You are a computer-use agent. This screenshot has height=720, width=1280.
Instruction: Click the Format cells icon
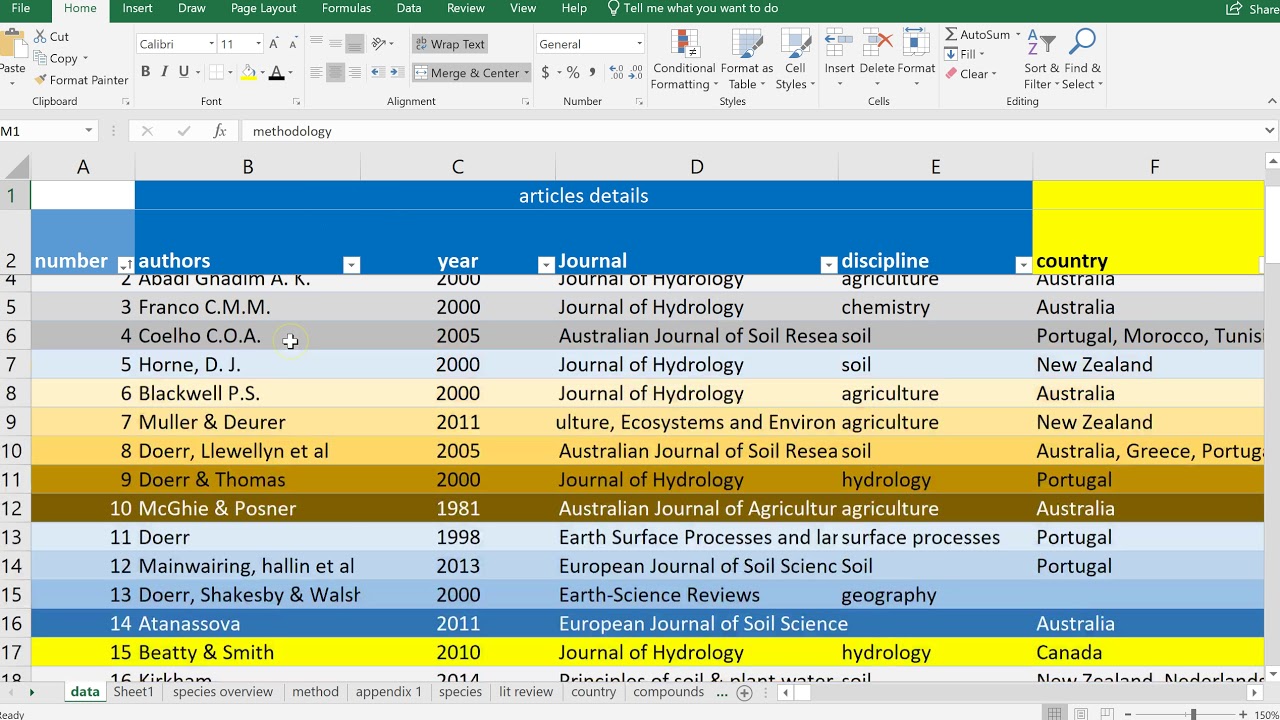(916, 44)
